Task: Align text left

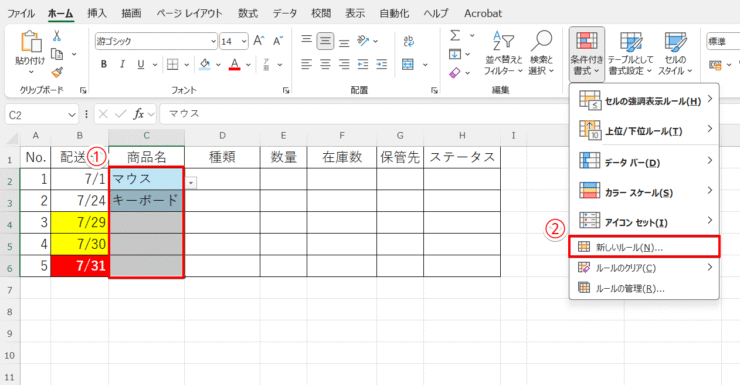Action: click(x=307, y=64)
